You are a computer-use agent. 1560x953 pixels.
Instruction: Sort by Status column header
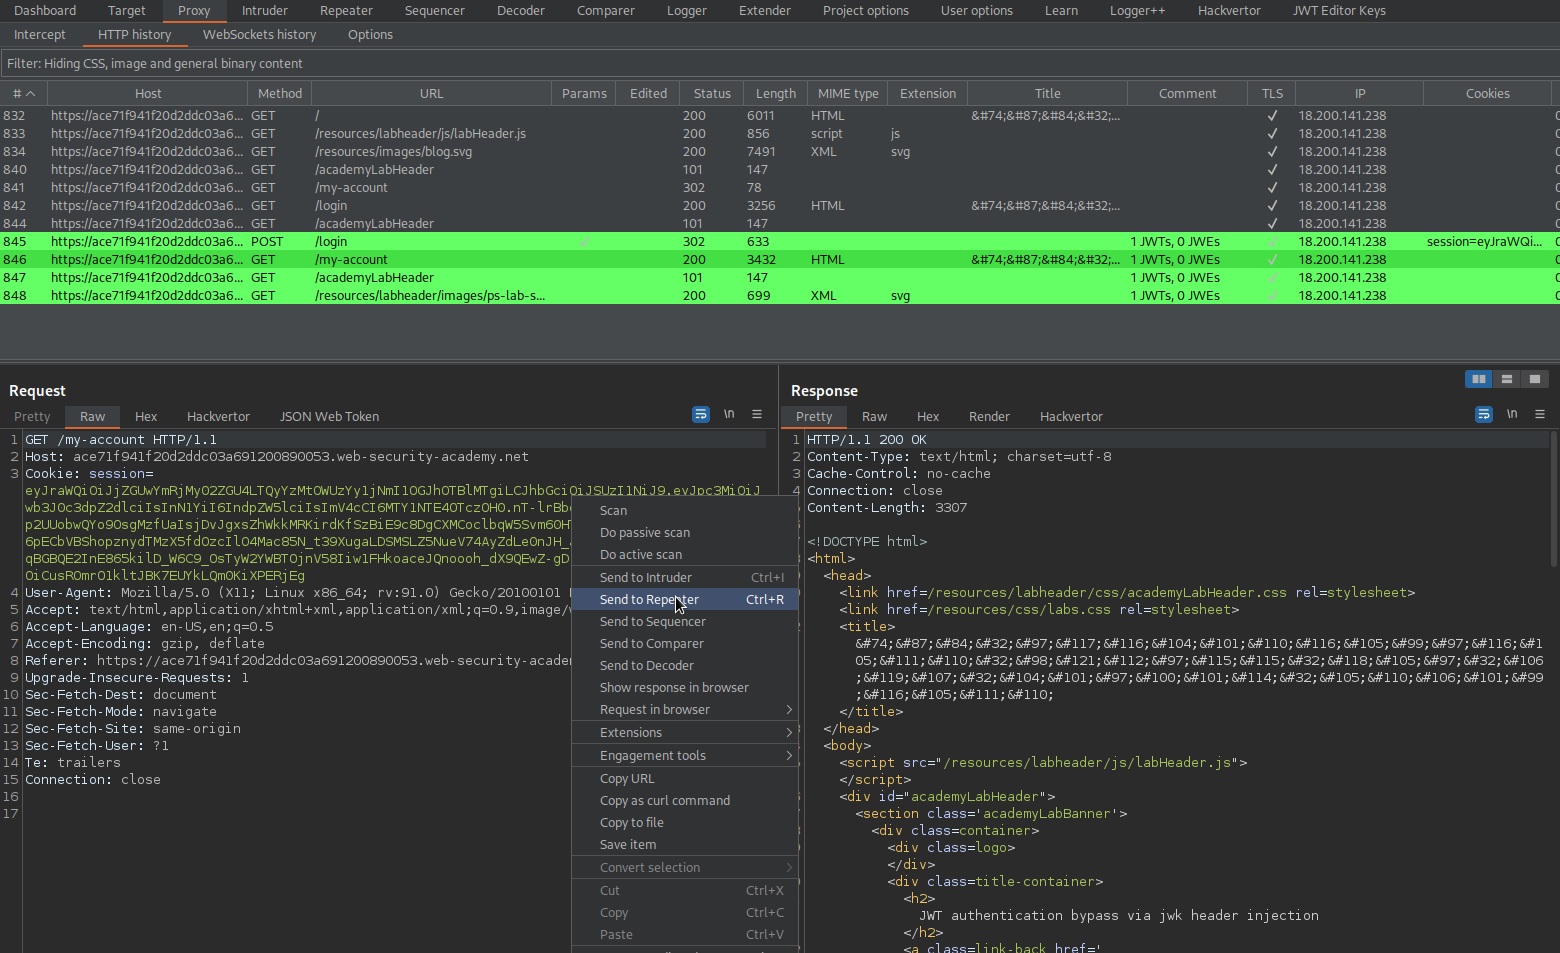[712, 93]
